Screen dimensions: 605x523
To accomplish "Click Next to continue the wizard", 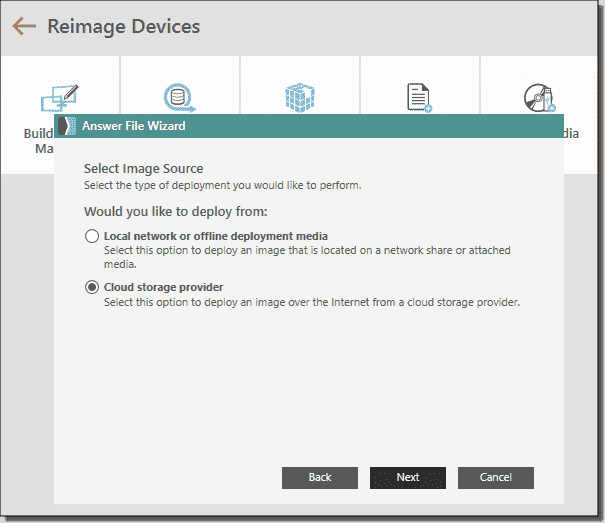I will (x=408, y=477).
